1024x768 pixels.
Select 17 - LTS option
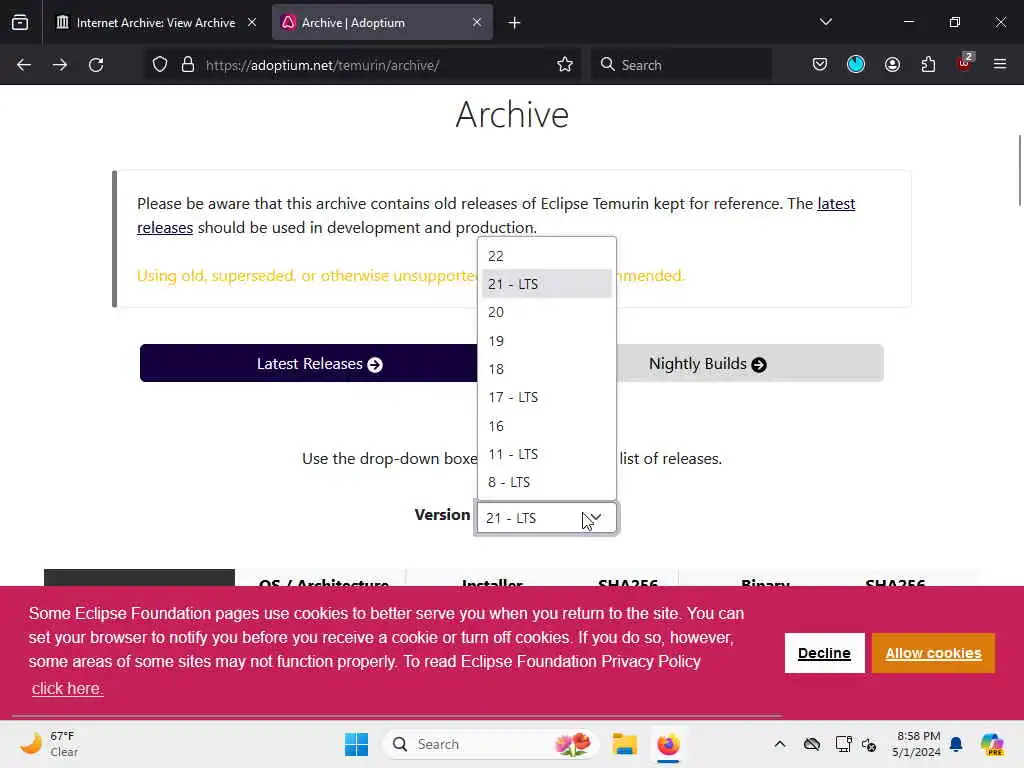[547, 397]
